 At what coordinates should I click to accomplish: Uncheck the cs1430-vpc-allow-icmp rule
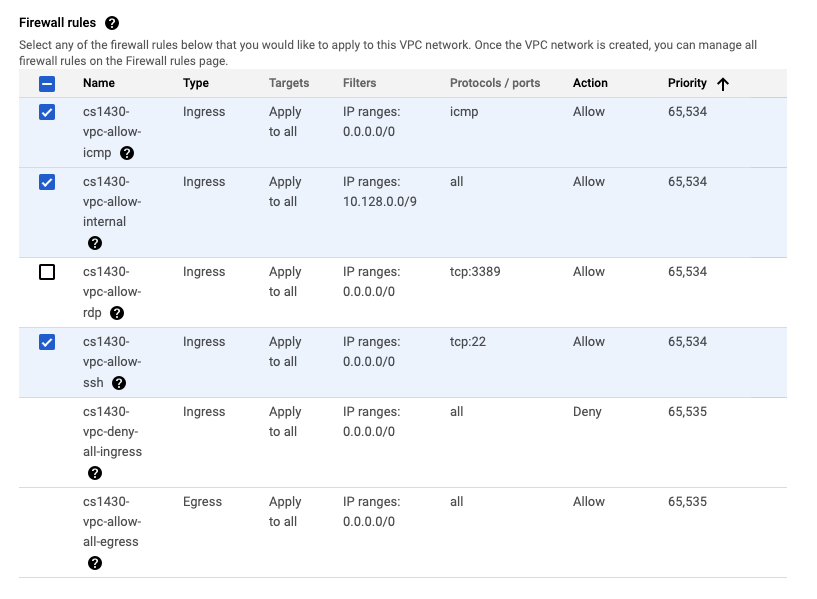point(46,112)
